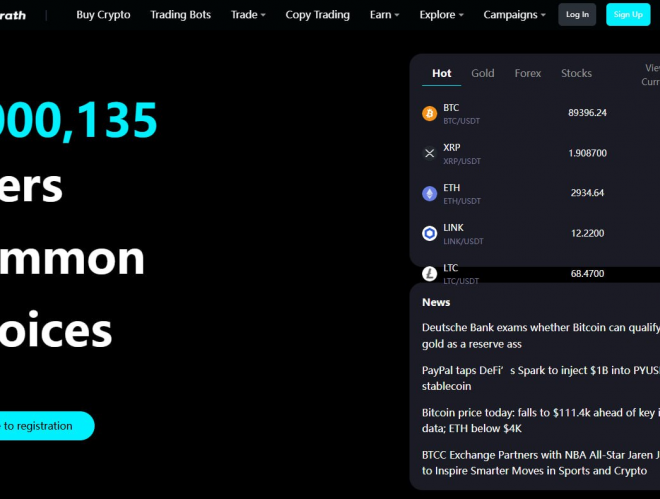
Task: Select the ETH/USDT pair label
Action: [462, 201]
